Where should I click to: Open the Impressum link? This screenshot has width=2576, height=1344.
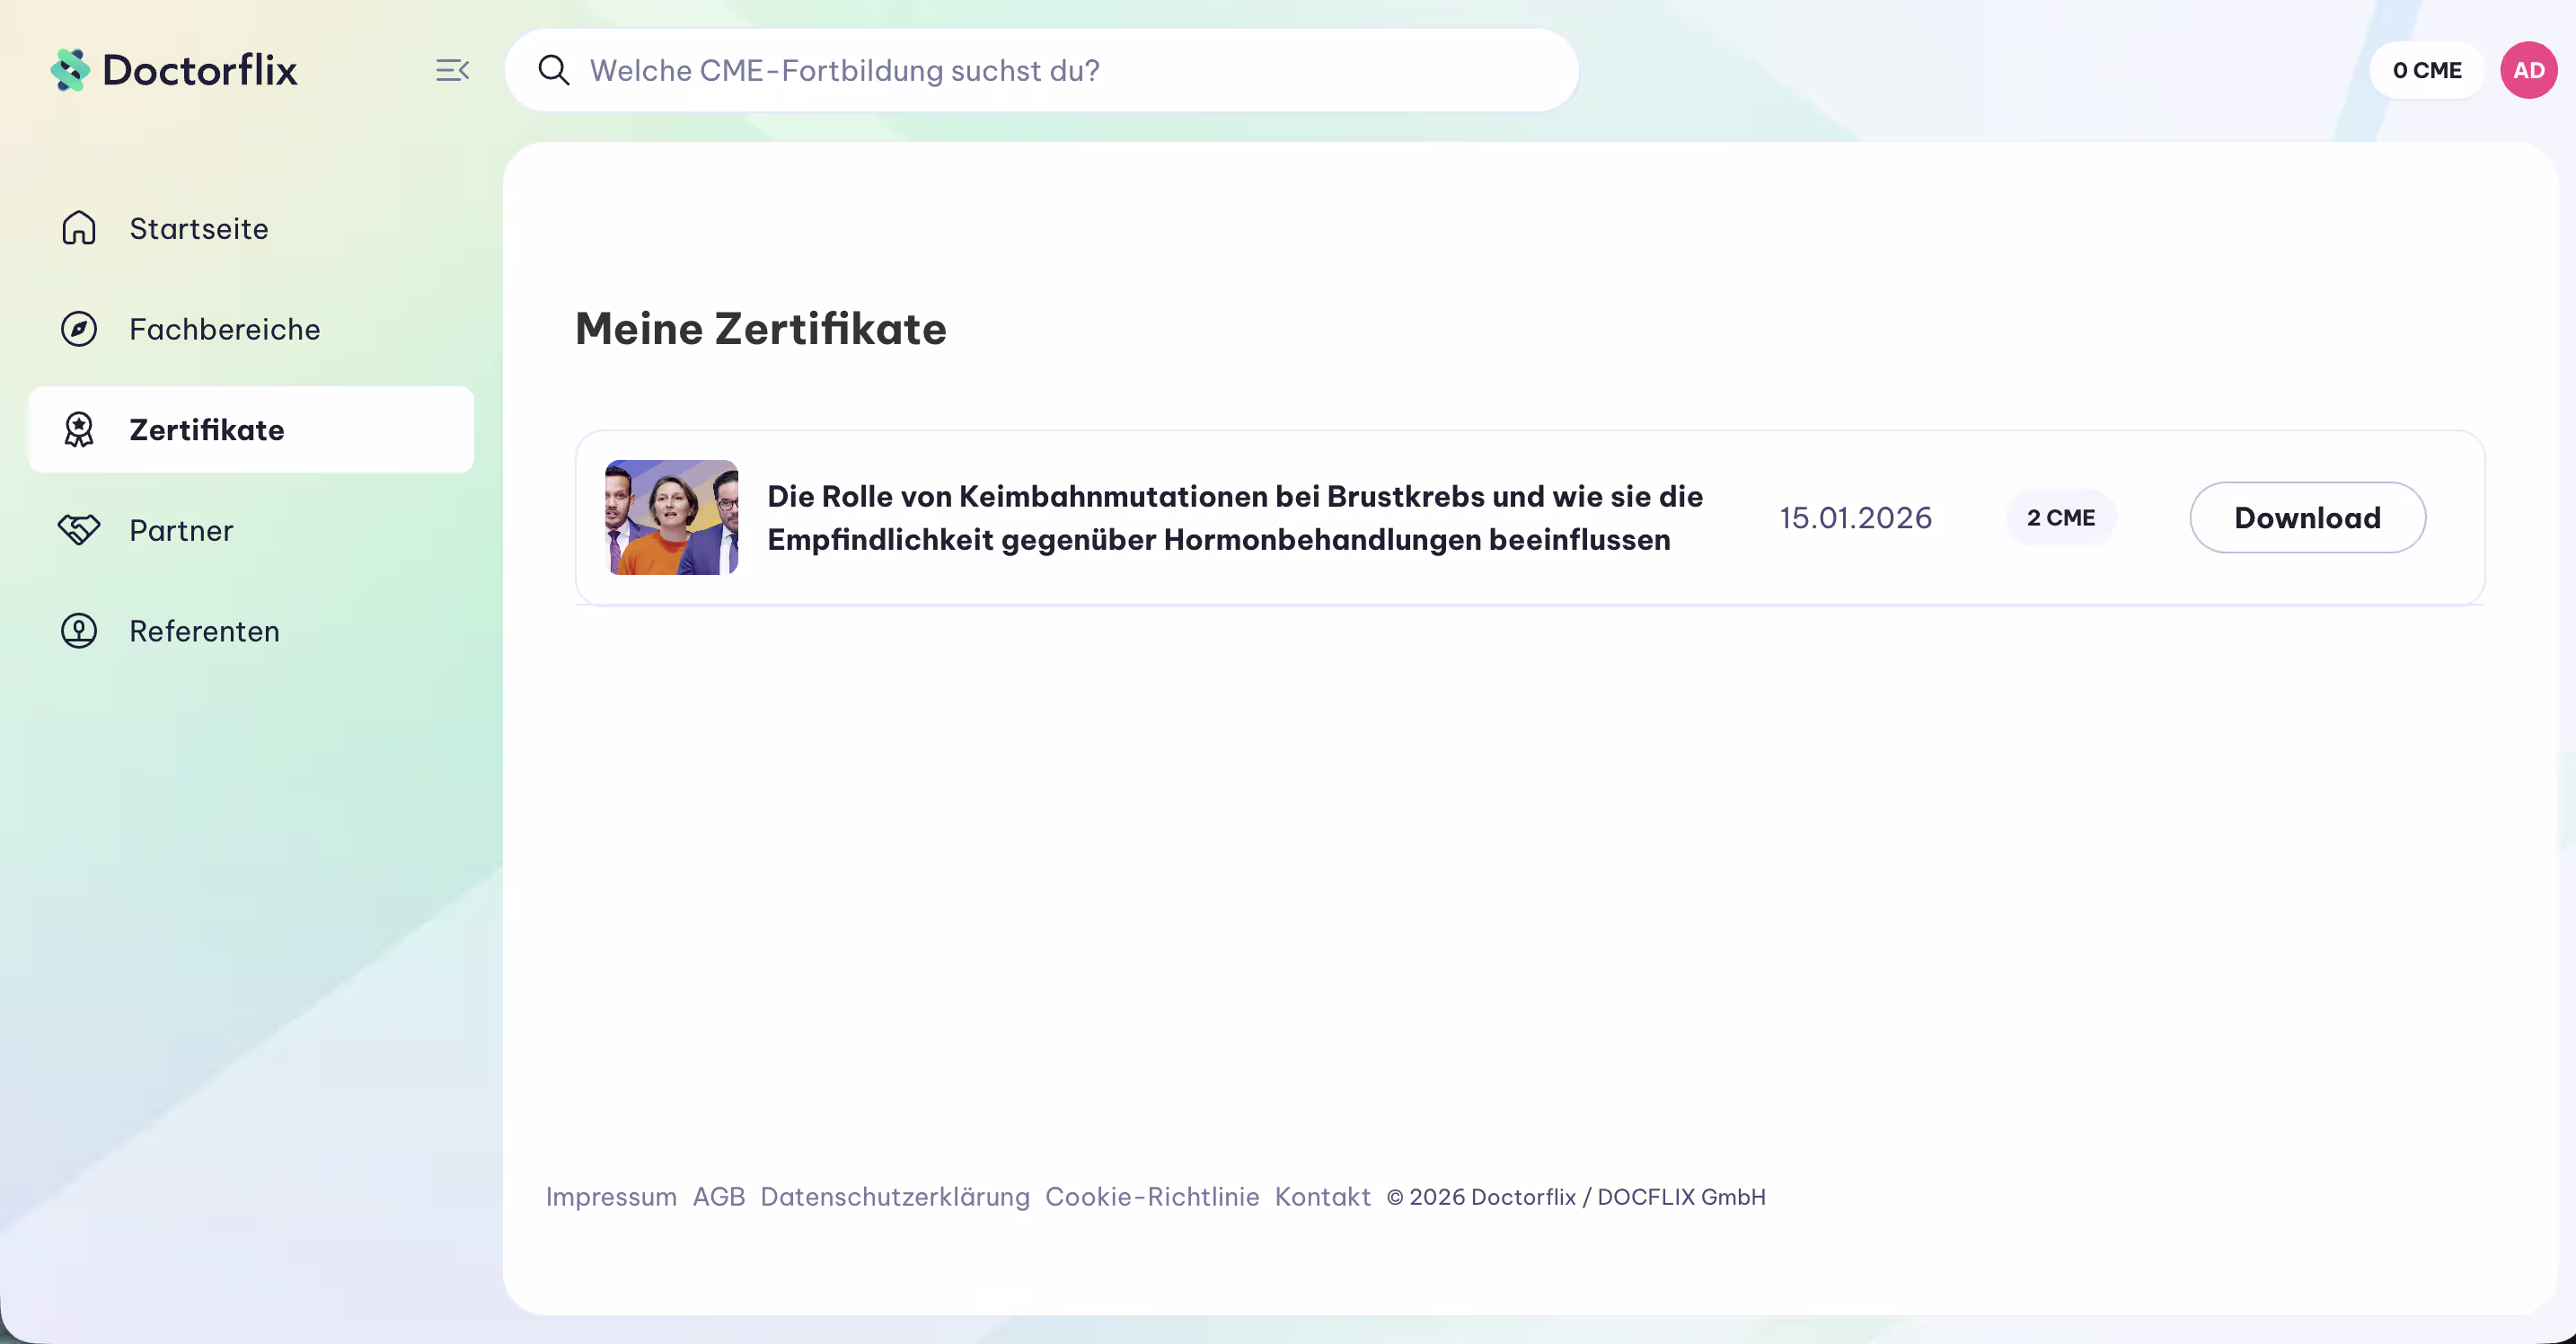pos(611,1197)
